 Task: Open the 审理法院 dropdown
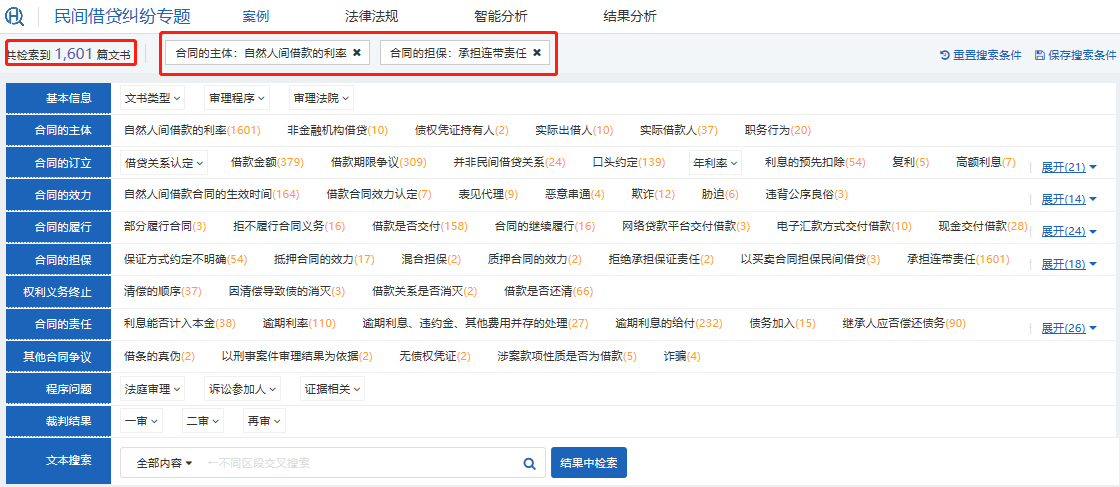click(x=320, y=98)
